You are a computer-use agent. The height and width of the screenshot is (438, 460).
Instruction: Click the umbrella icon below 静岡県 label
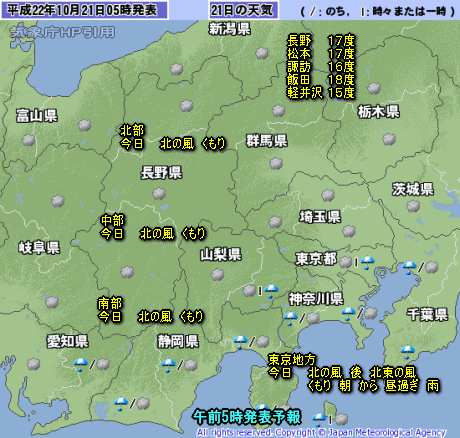point(168,365)
